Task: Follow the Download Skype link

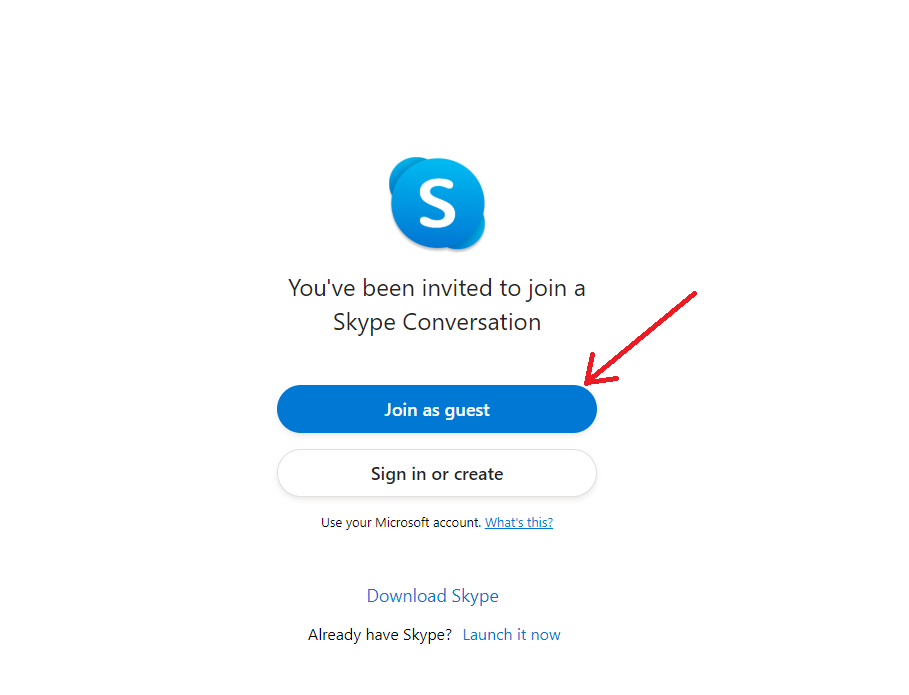Action: (x=432, y=596)
